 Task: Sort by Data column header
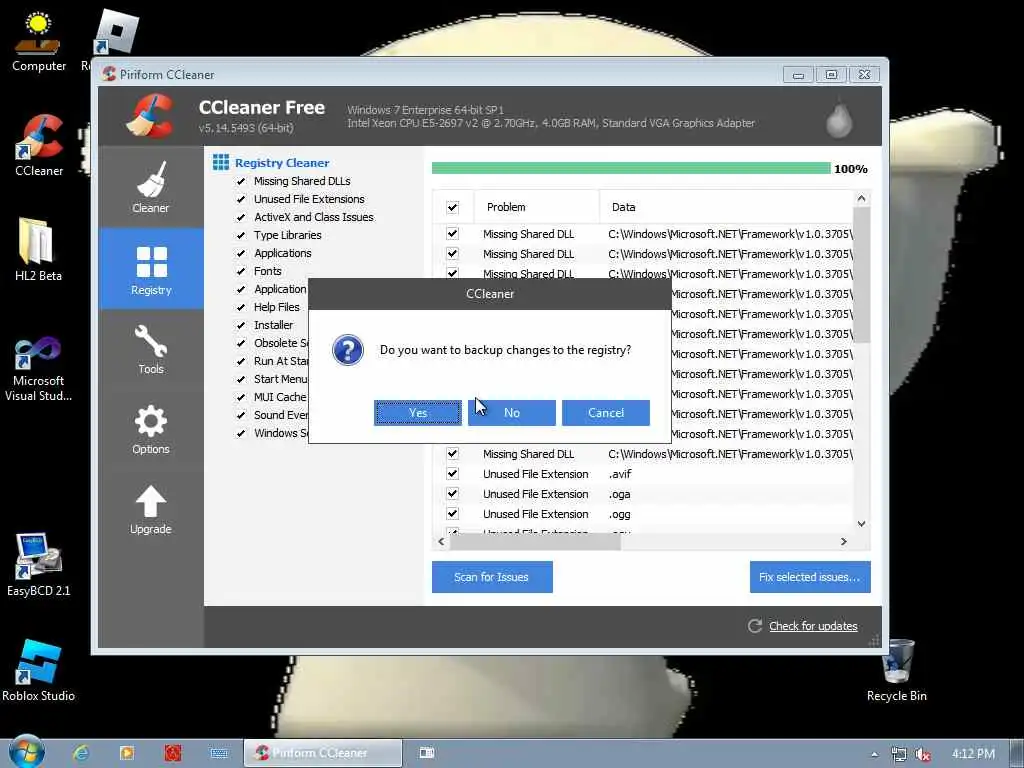(726, 207)
